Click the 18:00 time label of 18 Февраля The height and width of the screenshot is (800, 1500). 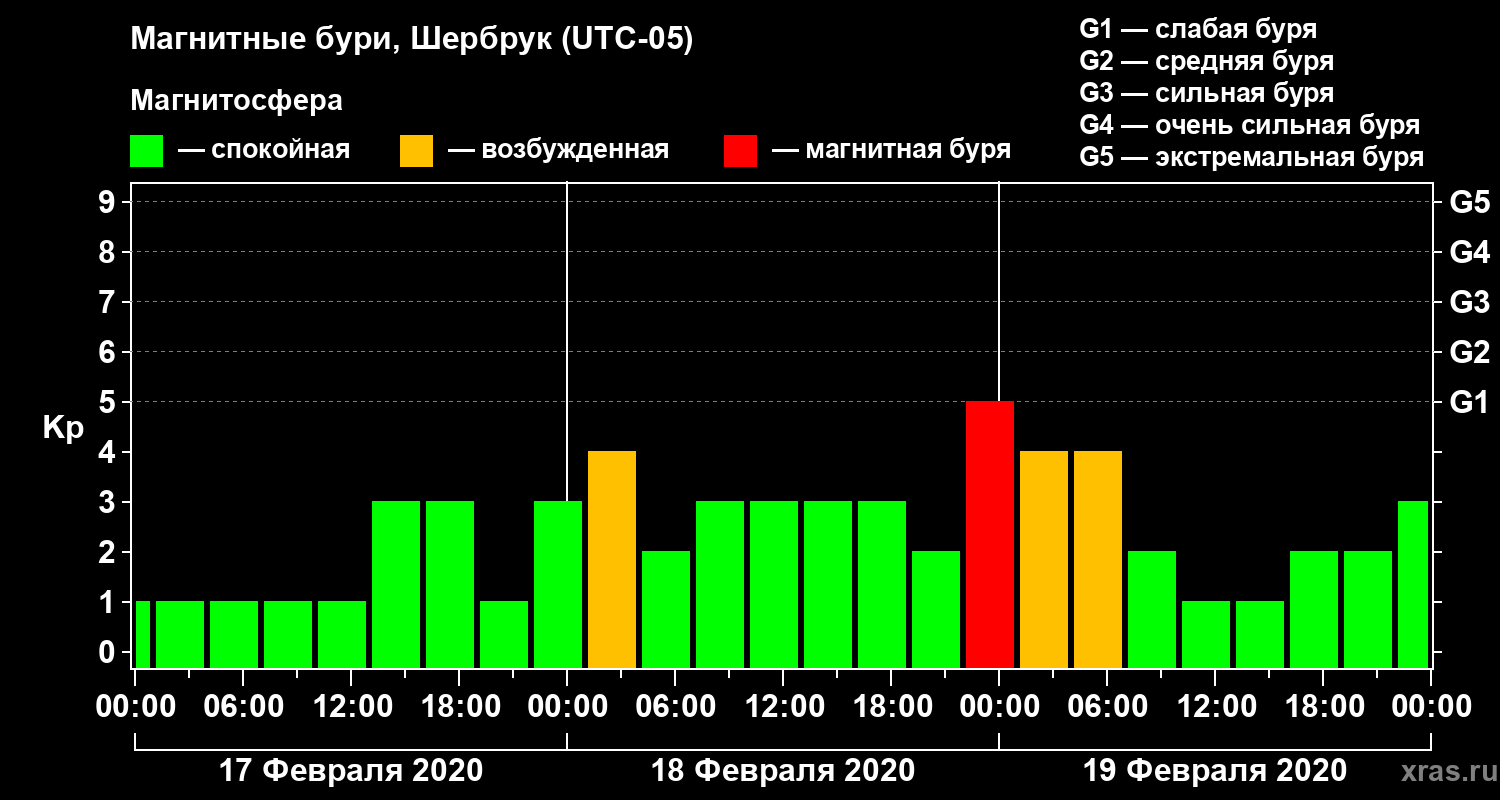pos(891,707)
